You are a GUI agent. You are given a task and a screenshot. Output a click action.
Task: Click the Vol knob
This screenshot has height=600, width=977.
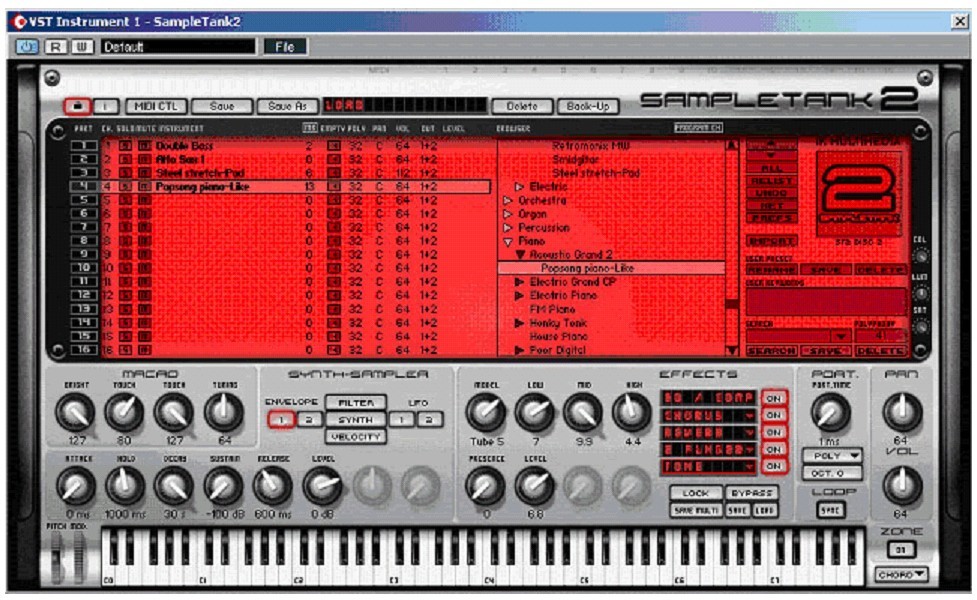(902, 486)
